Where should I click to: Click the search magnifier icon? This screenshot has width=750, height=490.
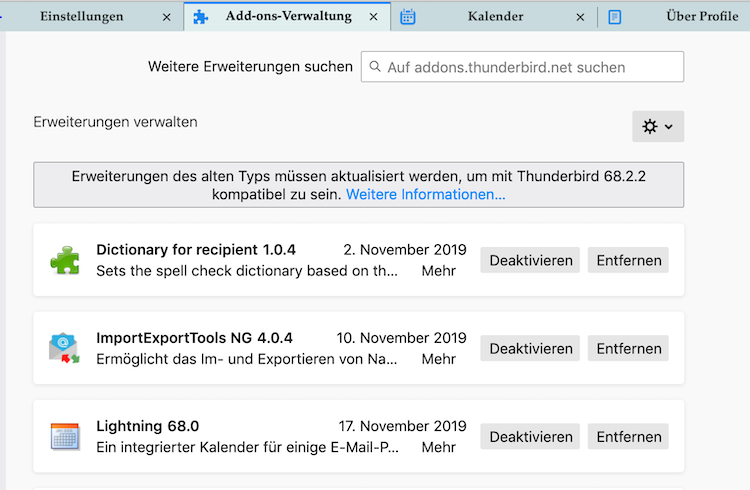point(375,67)
